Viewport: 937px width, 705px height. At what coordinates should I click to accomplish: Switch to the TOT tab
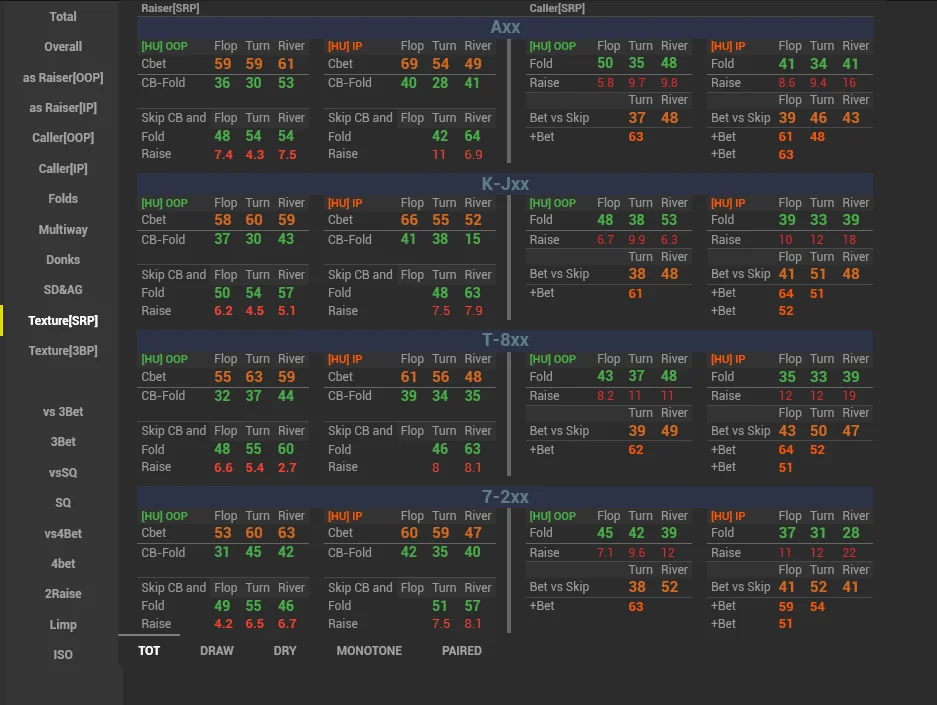coord(149,651)
